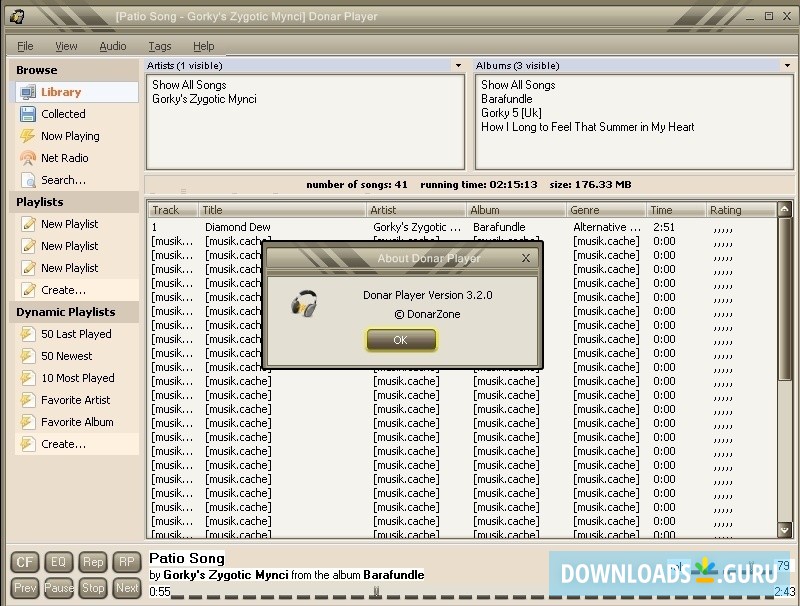Open the Audio menu

point(113,46)
